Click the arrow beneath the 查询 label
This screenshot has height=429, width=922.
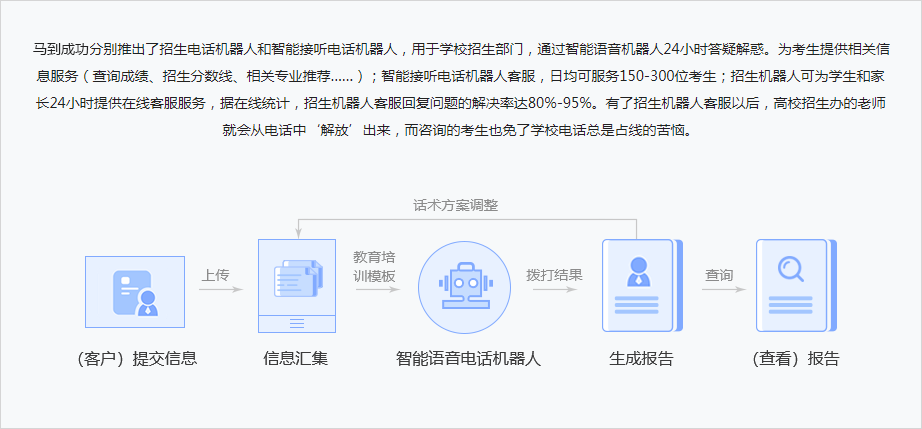tap(723, 290)
